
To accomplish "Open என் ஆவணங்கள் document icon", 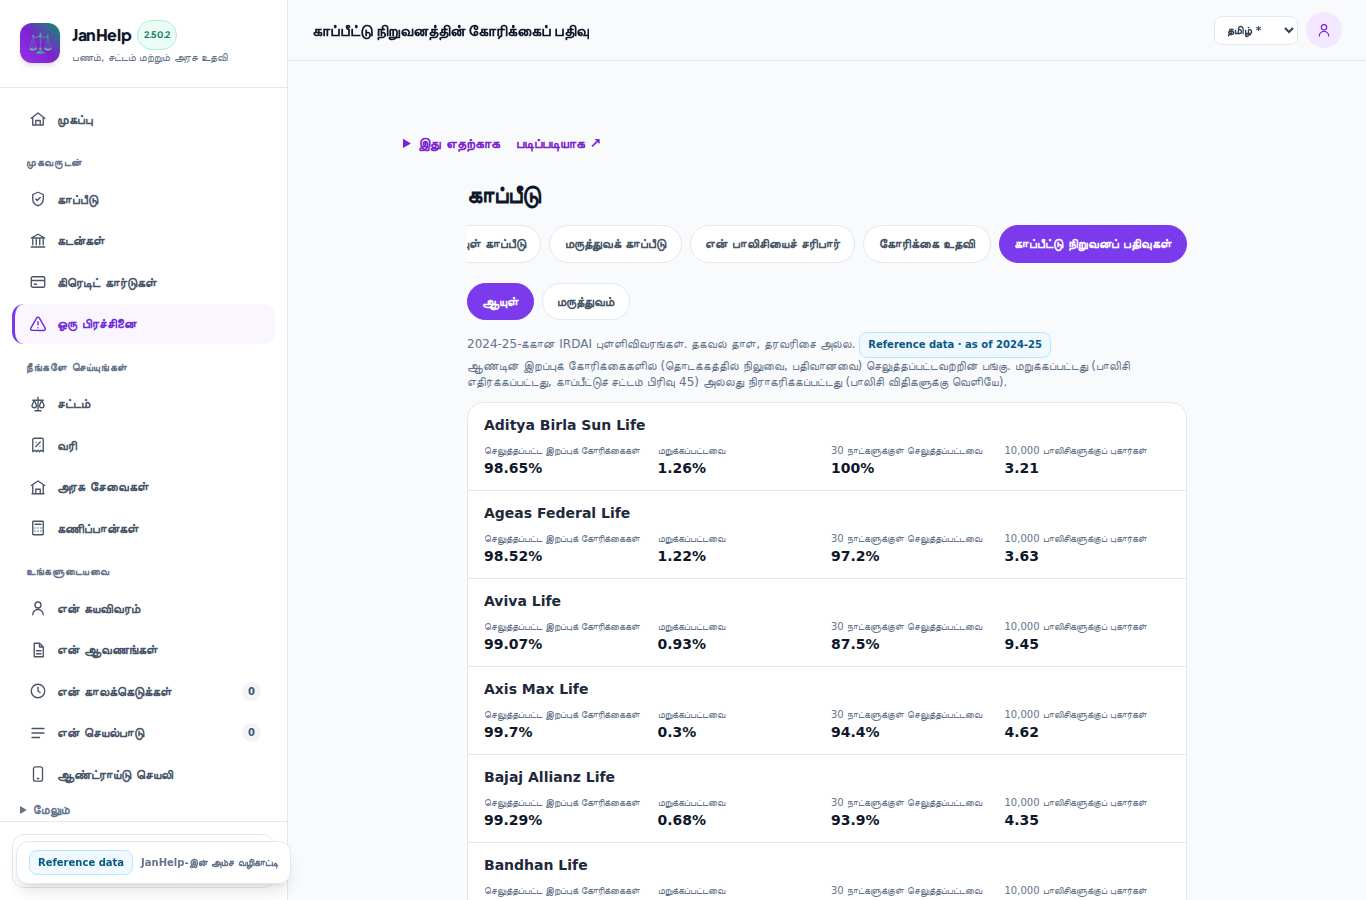I will [x=38, y=650].
